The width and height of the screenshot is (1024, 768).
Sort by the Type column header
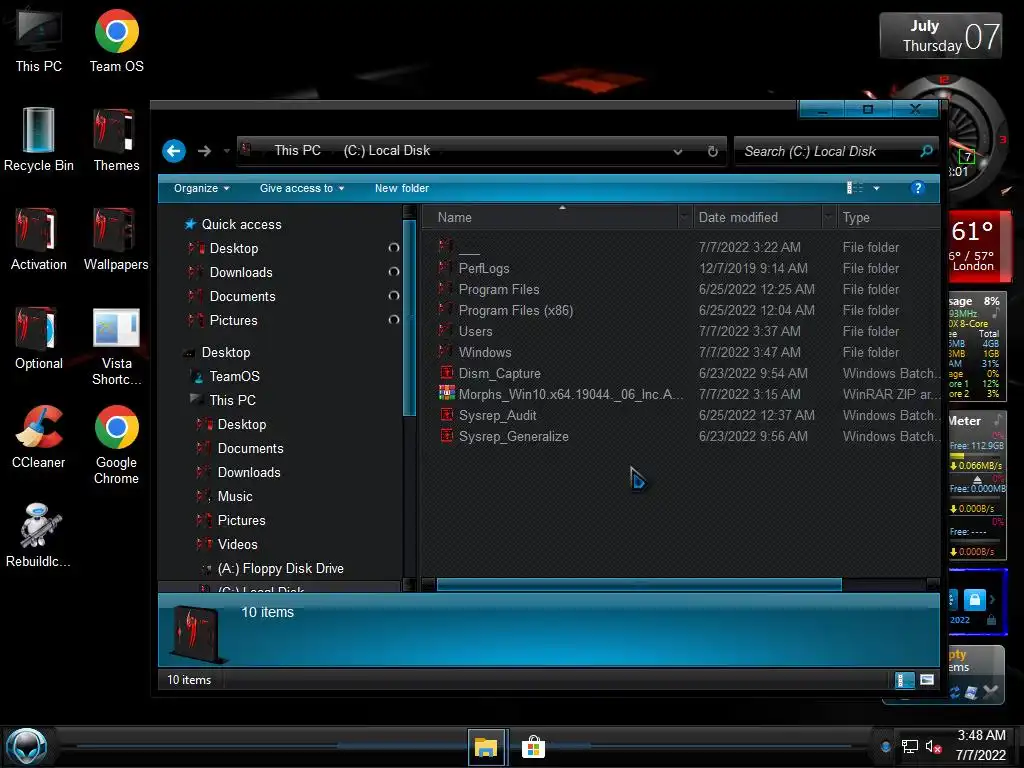coord(889,217)
